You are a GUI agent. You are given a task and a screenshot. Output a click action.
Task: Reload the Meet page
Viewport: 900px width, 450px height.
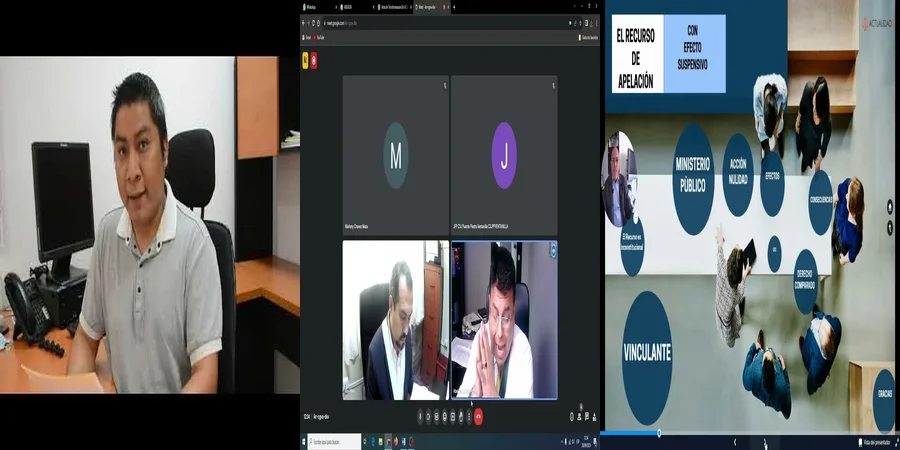point(313,23)
